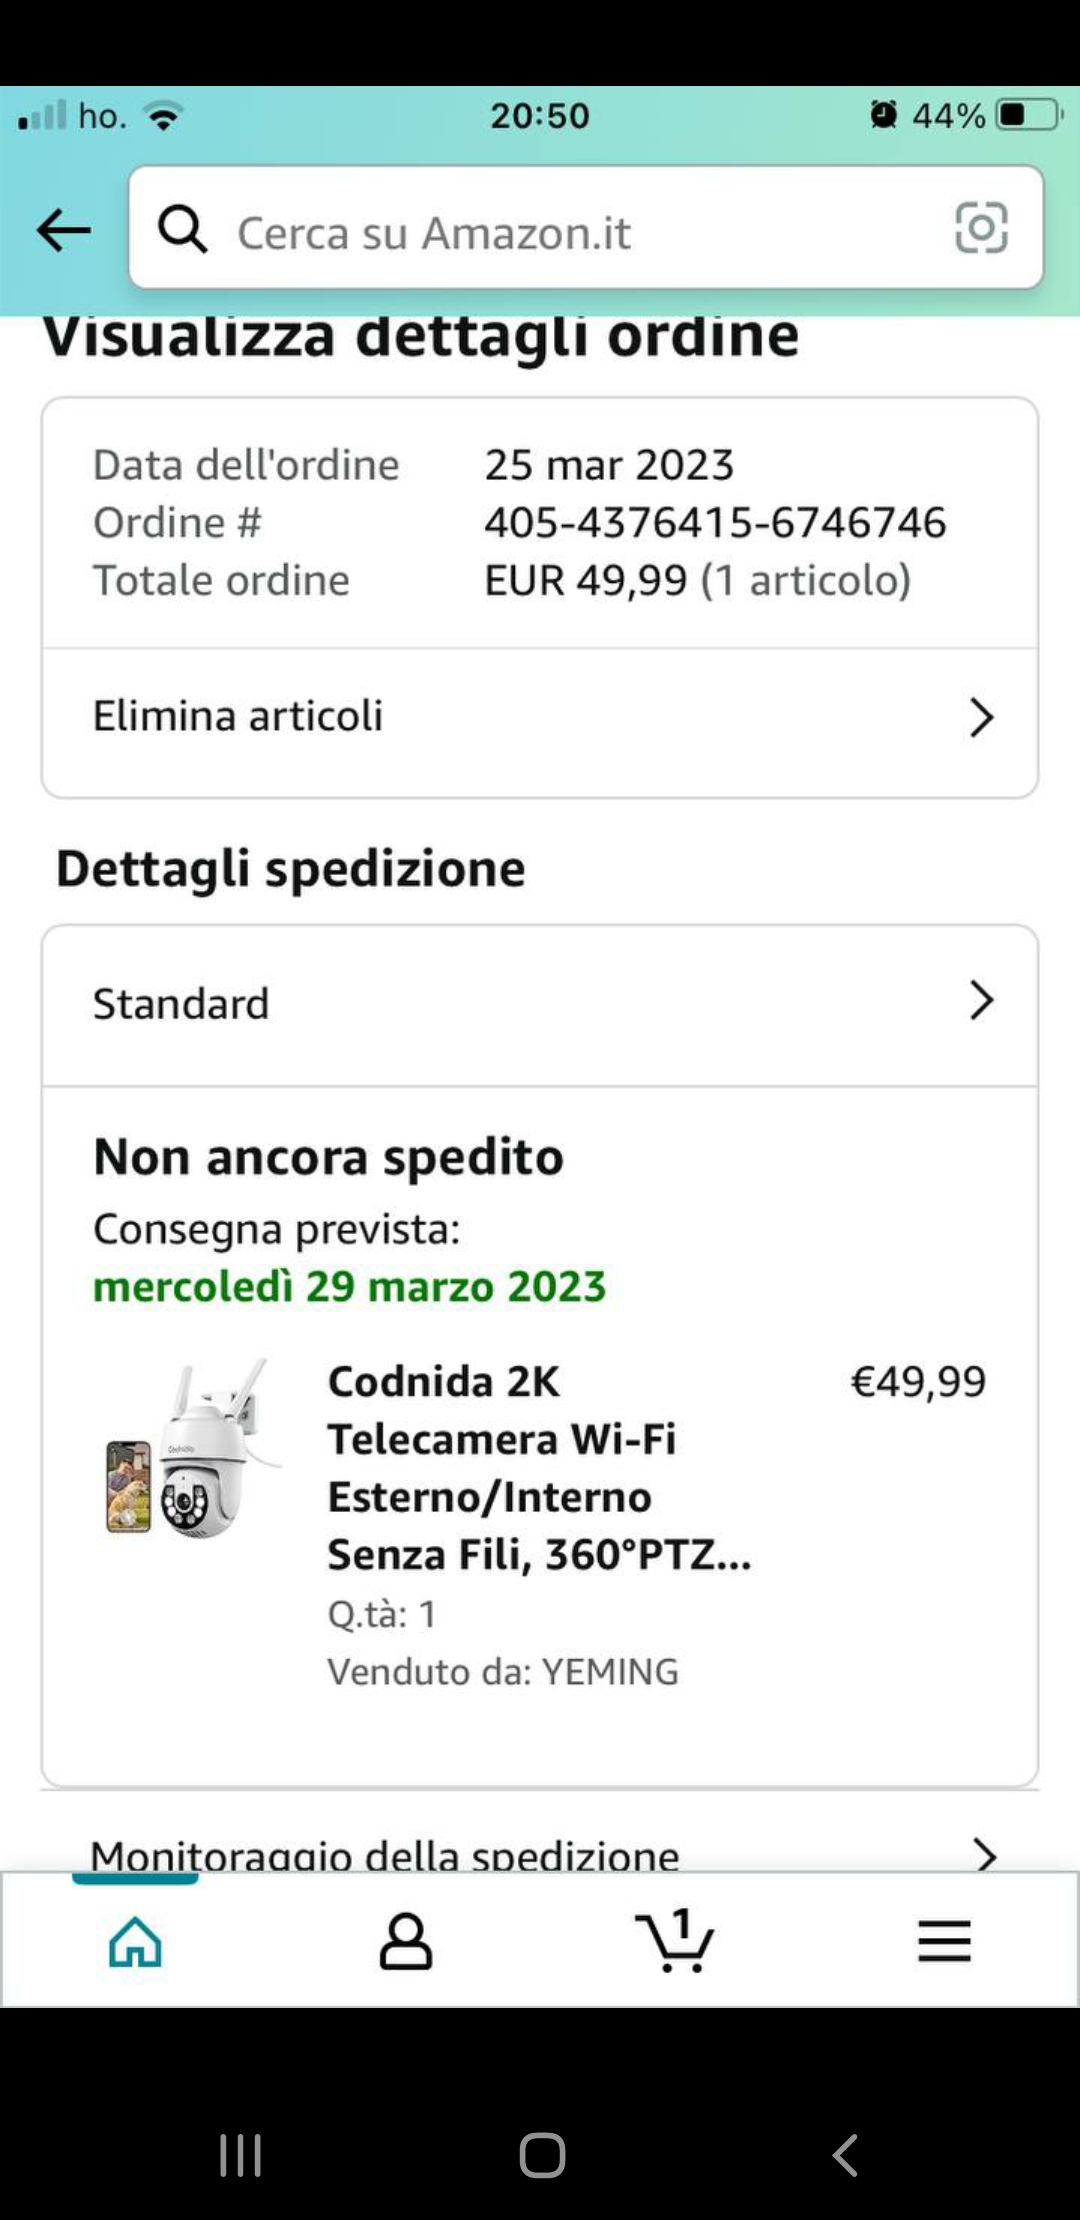Open the account profile icon
Viewport: 1080px width, 2220px height.
(405, 1942)
